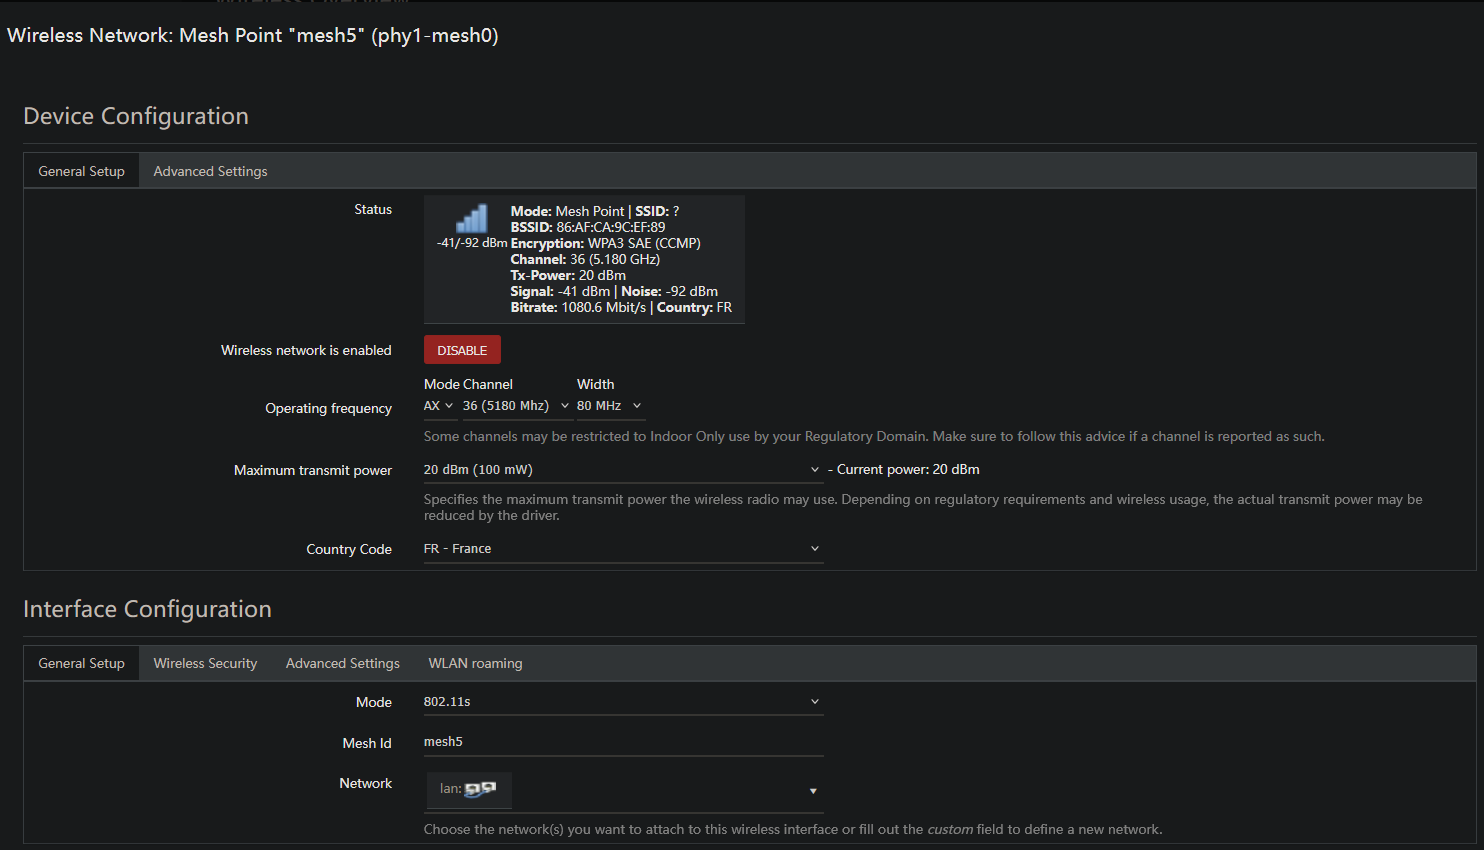The width and height of the screenshot is (1484, 850).
Task: Click the Device Configuration heading
Action: [136, 116]
